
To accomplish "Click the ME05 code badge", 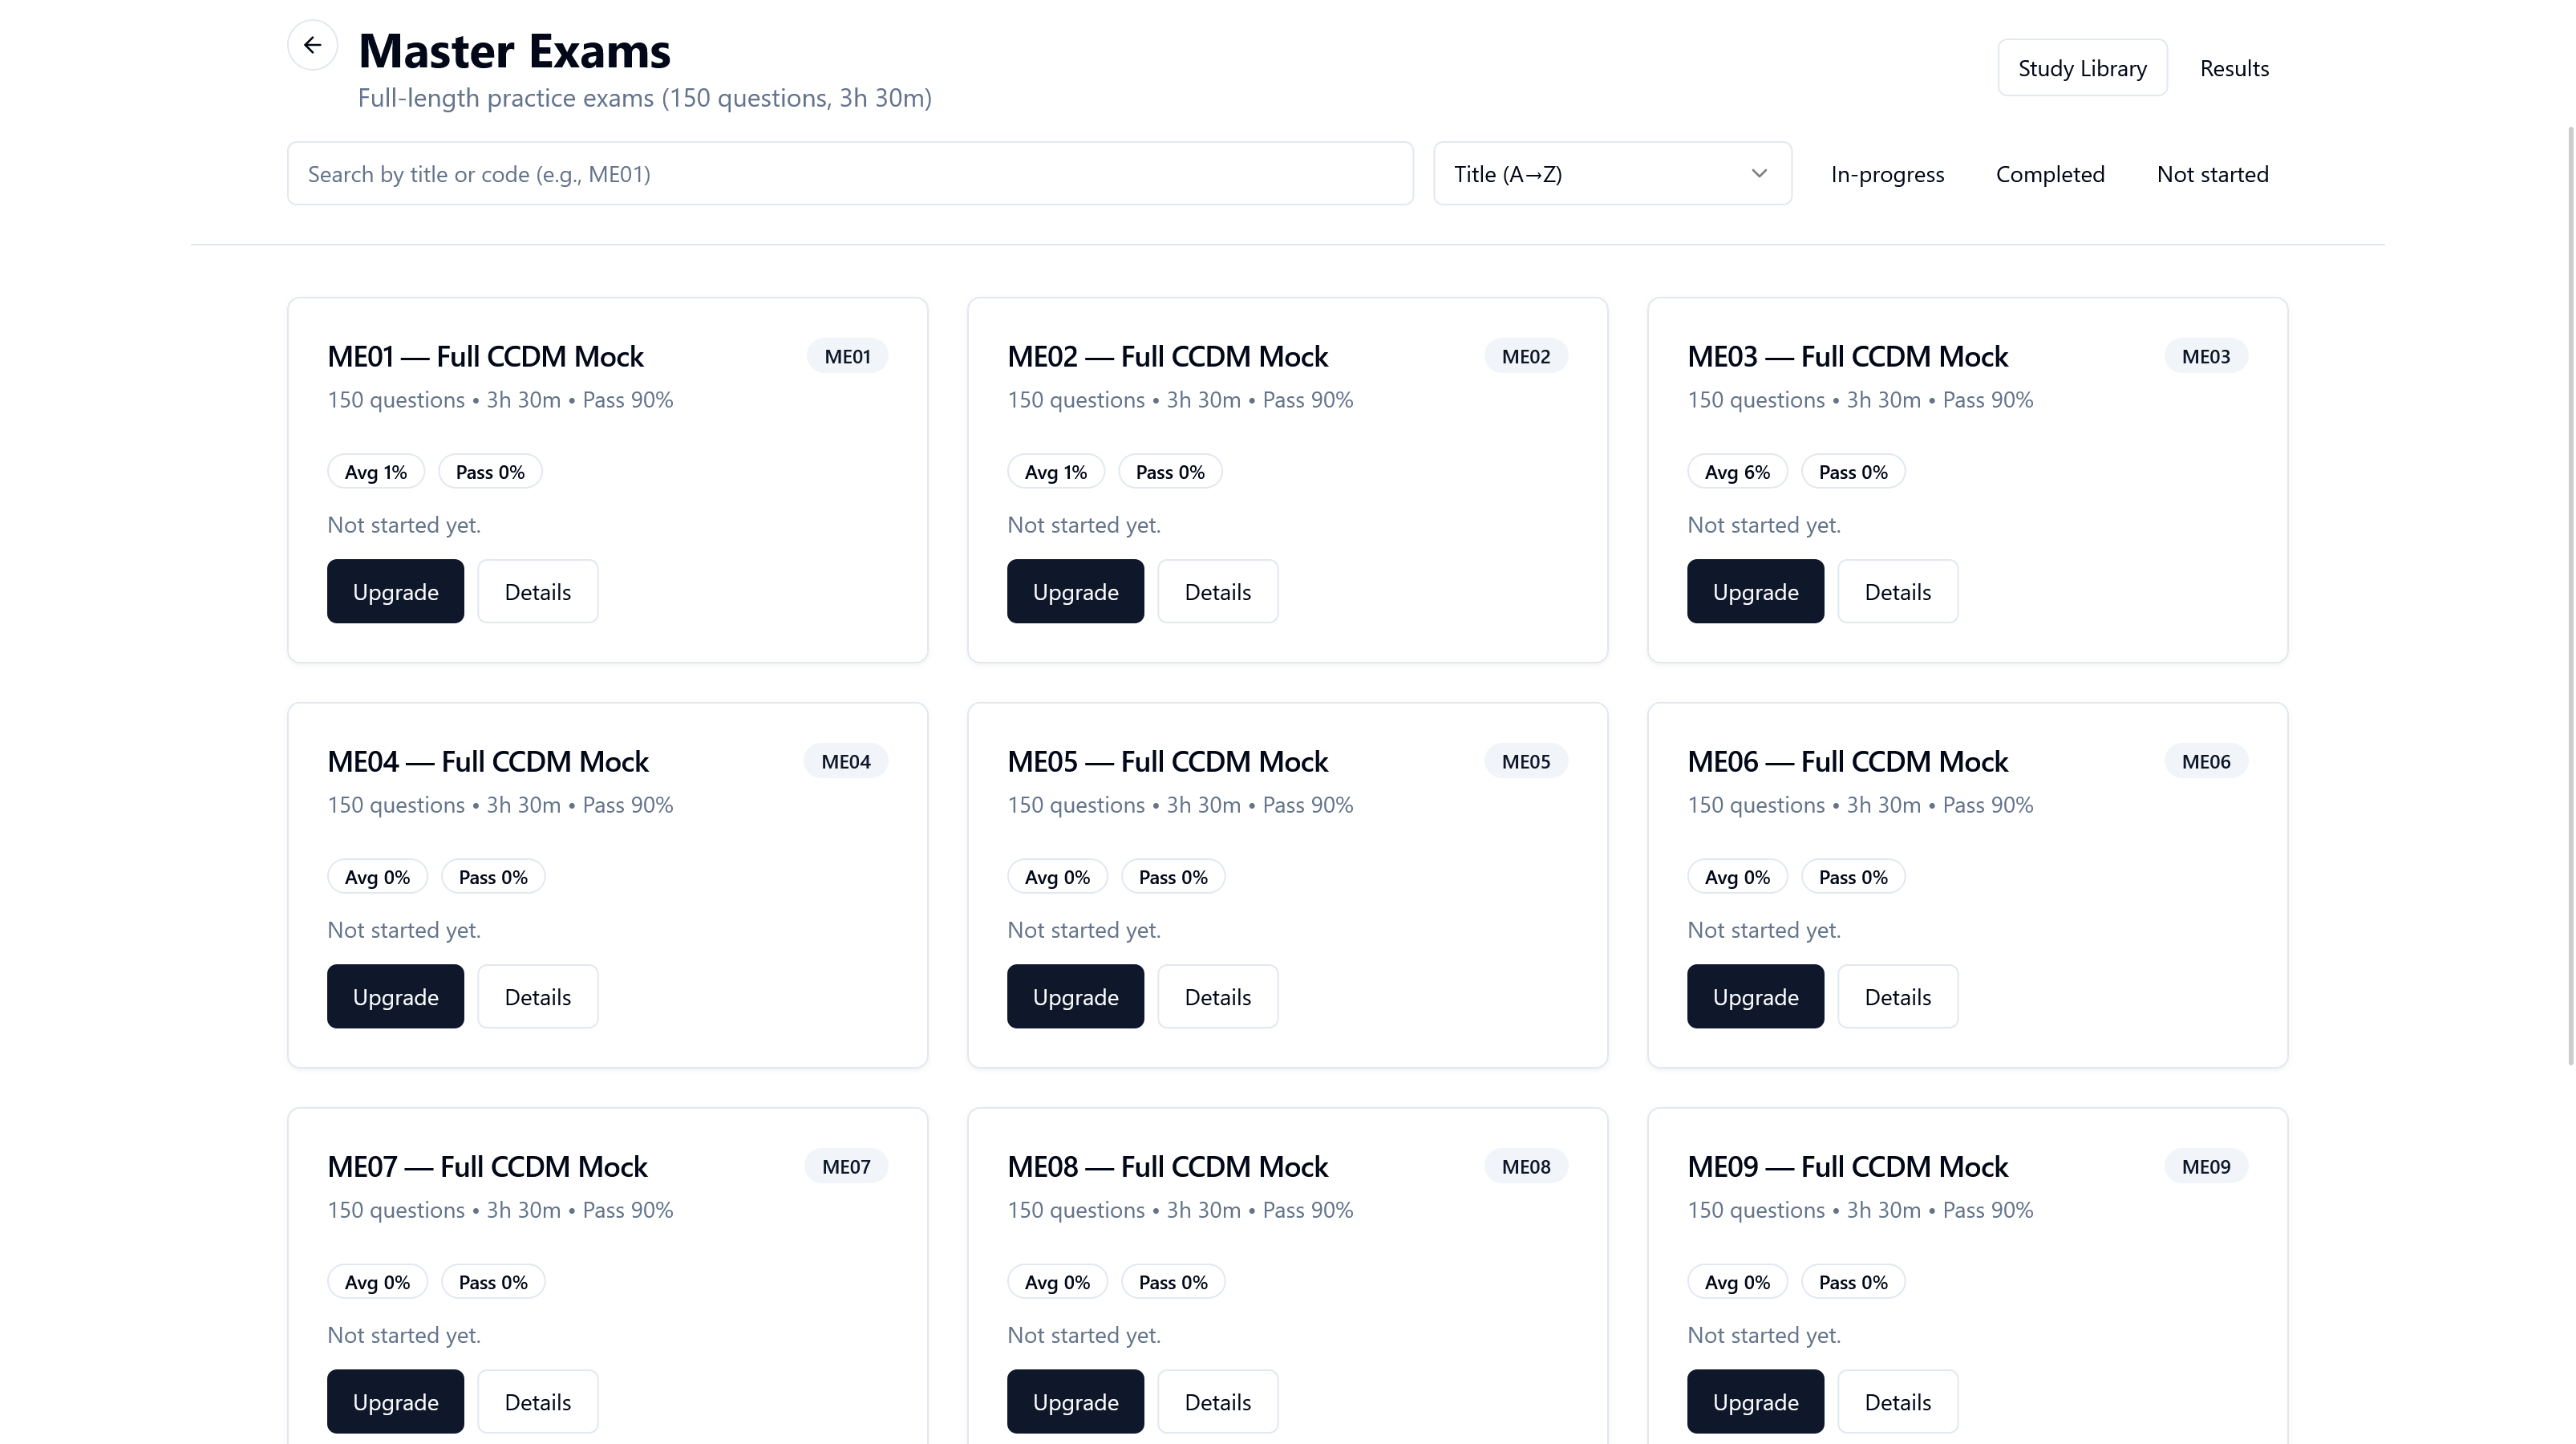I will point(1526,761).
